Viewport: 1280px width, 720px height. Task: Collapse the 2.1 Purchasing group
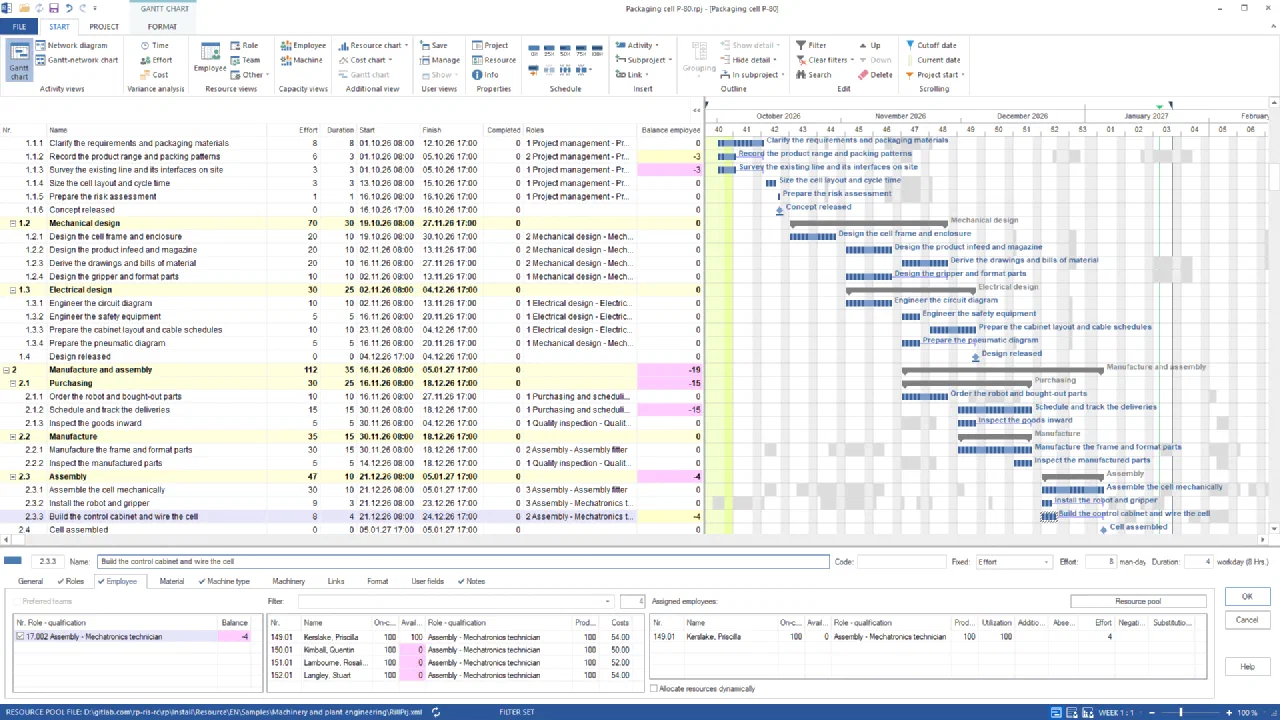(13, 383)
